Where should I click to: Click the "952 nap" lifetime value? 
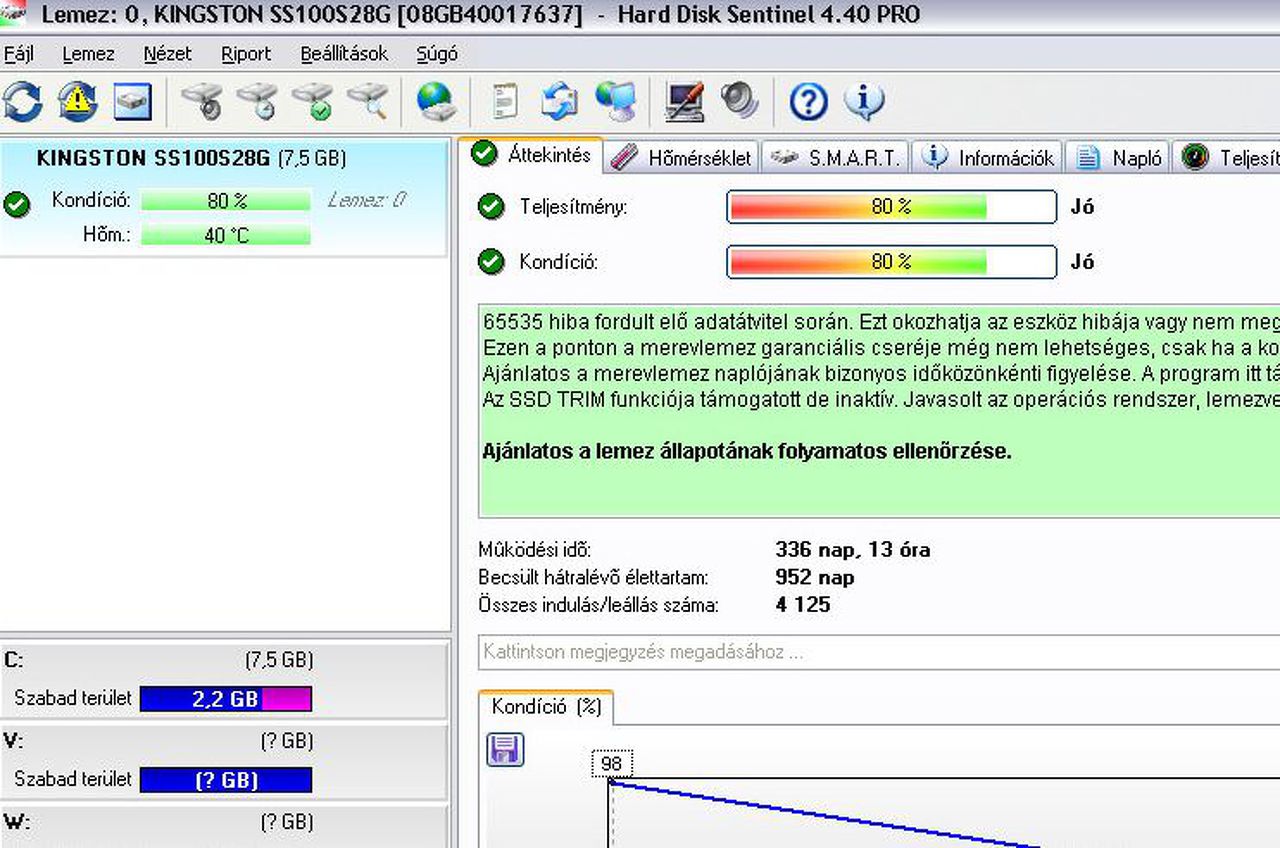click(815, 577)
